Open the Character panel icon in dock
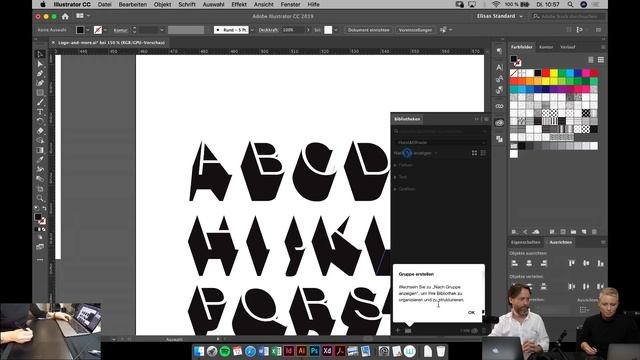 coord(499,67)
